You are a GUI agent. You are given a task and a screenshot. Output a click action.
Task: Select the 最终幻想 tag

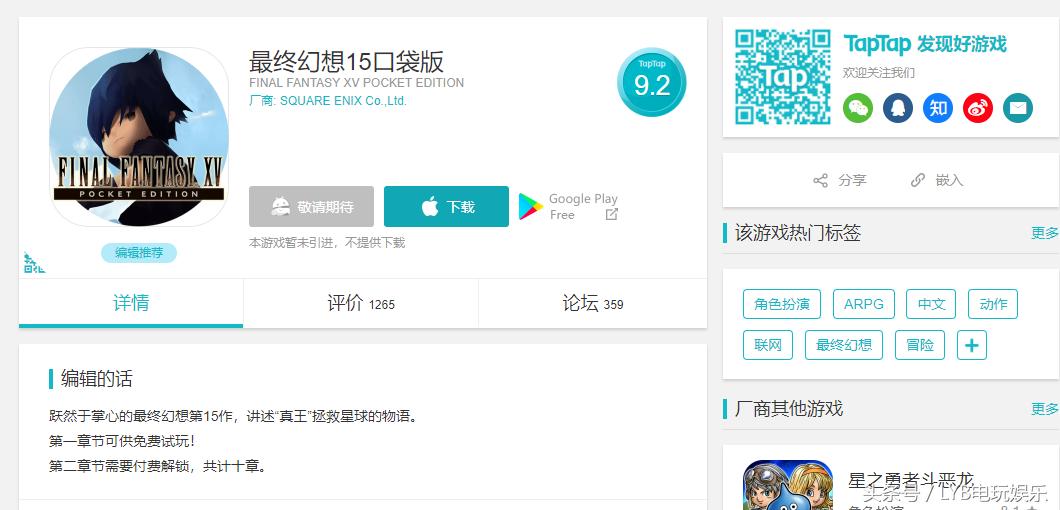coord(844,345)
